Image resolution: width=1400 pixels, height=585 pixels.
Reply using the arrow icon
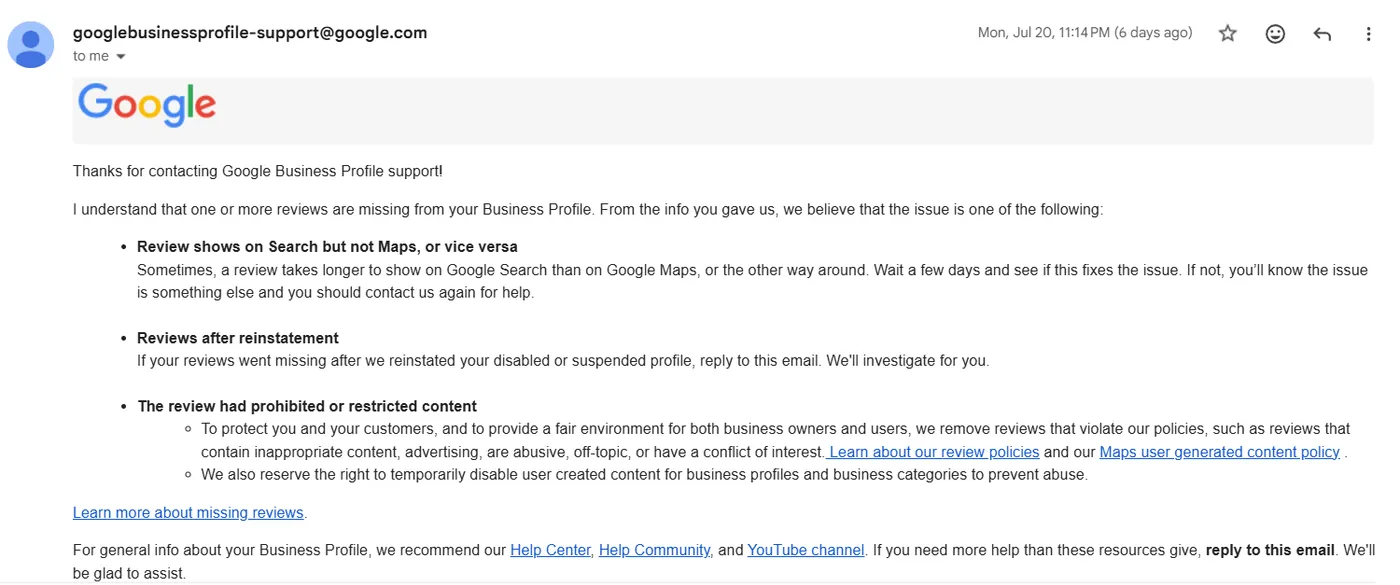click(1322, 34)
